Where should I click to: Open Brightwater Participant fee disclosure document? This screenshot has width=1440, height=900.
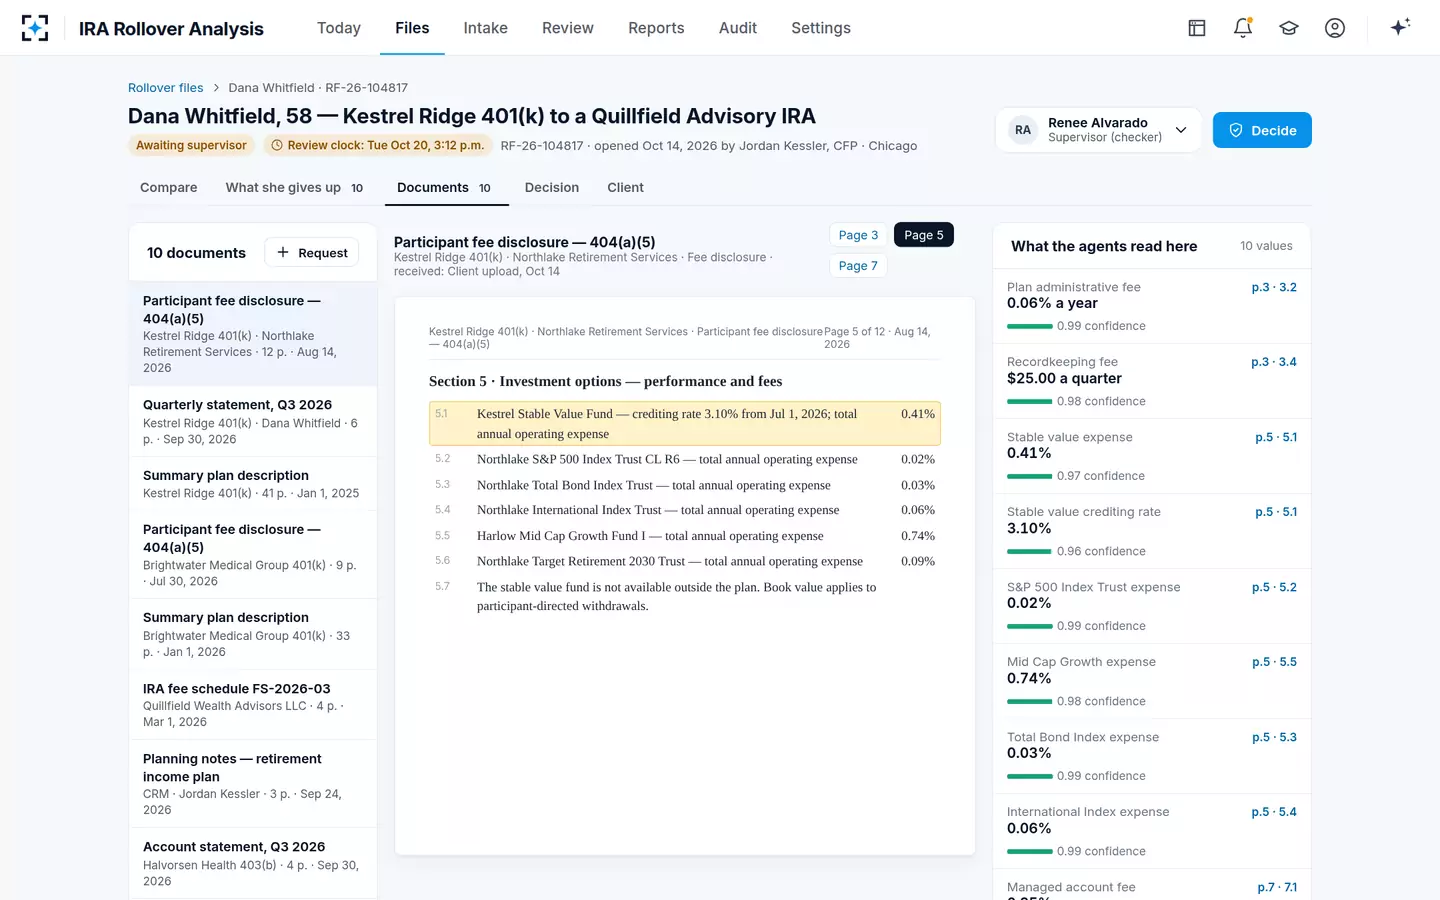click(x=253, y=555)
